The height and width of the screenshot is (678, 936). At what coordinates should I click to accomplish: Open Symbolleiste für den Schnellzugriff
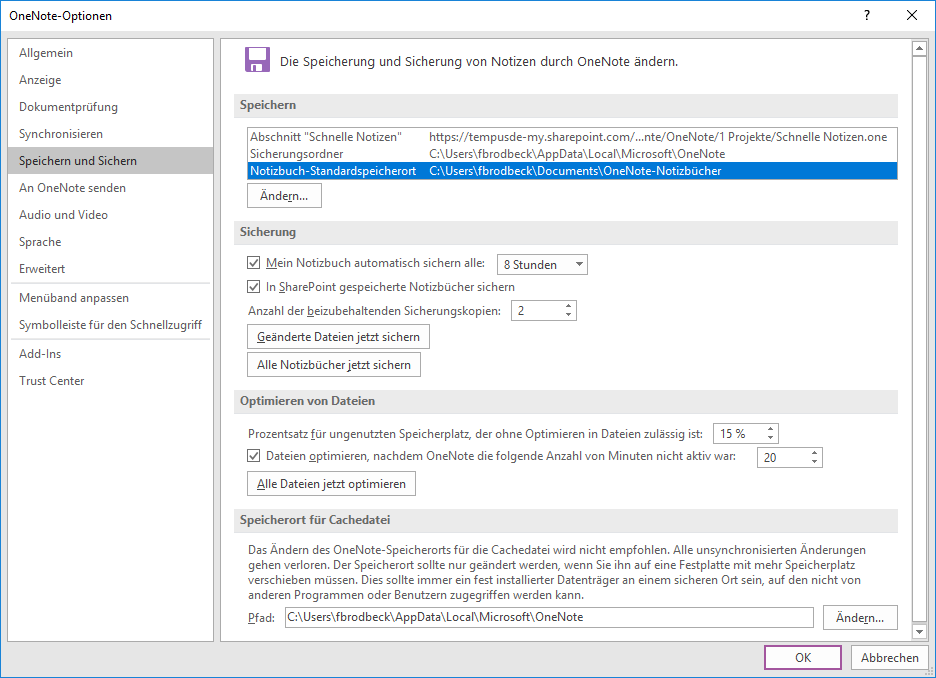(x=110, y=325)
